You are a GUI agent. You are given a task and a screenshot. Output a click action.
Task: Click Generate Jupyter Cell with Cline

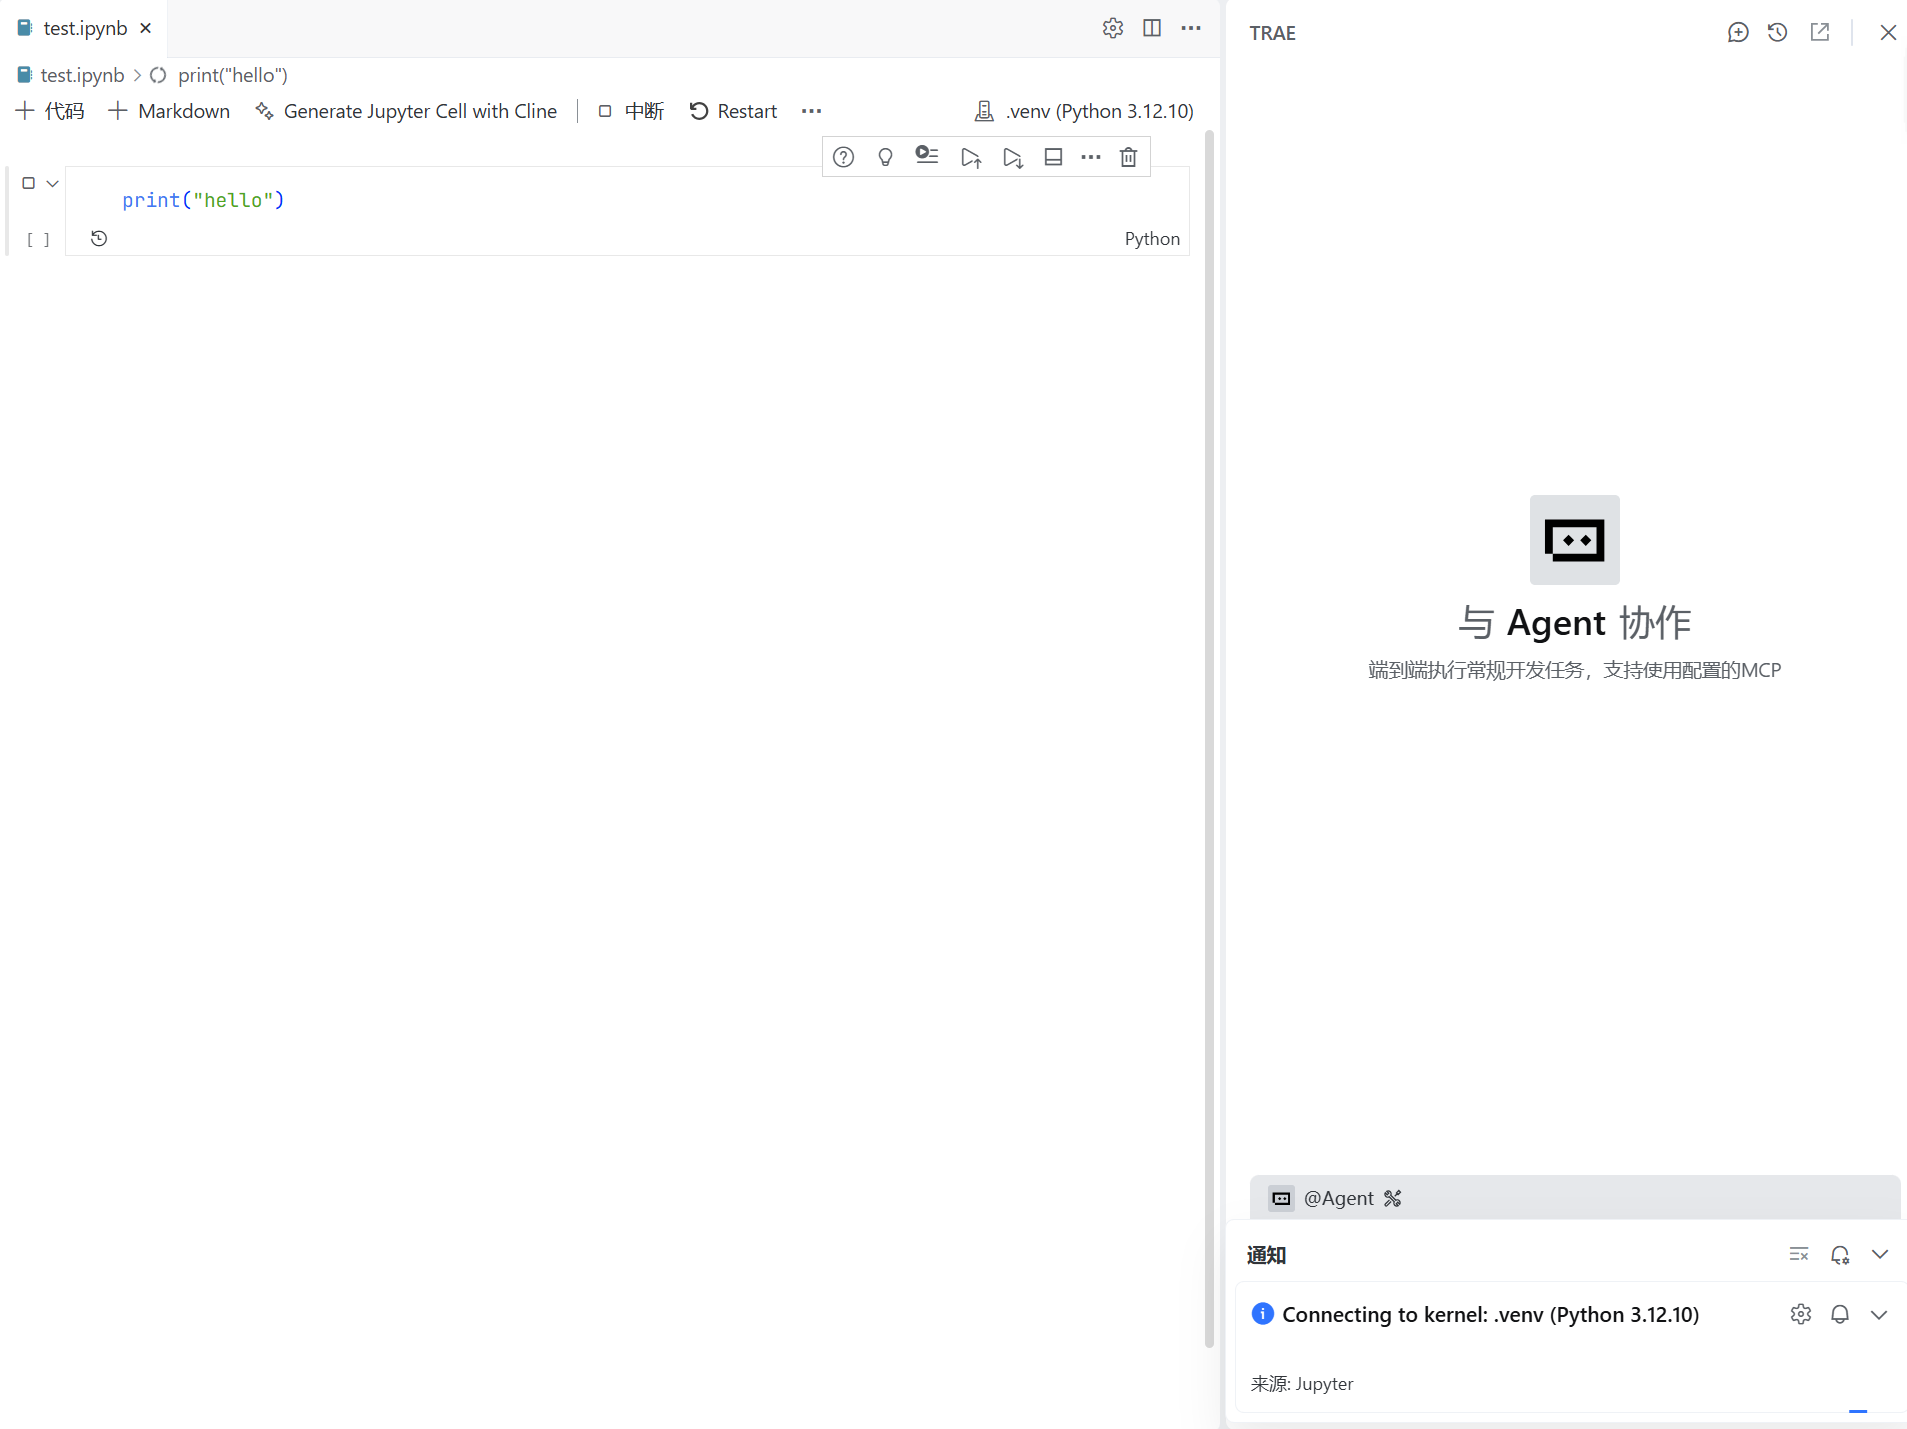(406, 111)
